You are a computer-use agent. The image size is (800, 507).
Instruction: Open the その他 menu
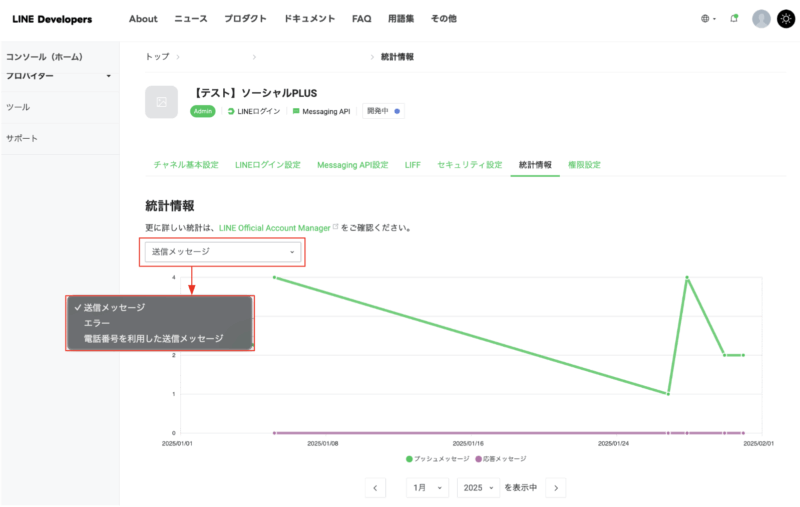443,19
